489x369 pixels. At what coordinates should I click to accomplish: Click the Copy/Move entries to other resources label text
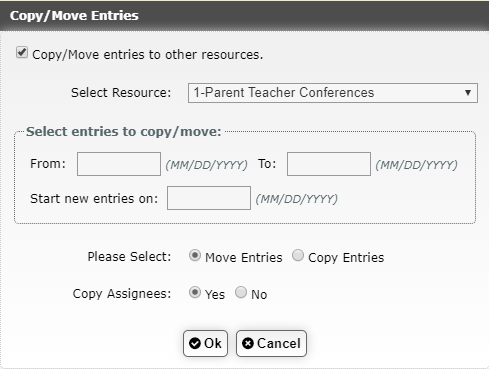click(148, 55)
